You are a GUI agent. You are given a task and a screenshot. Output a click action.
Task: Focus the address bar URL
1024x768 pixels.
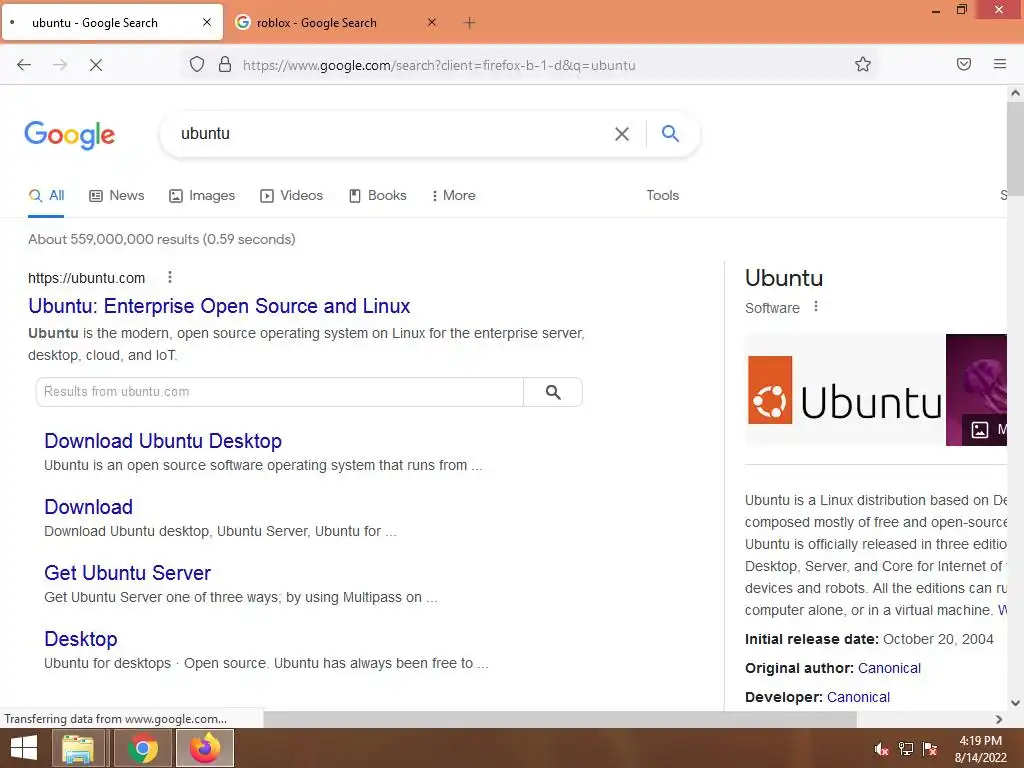coord(439,65)
